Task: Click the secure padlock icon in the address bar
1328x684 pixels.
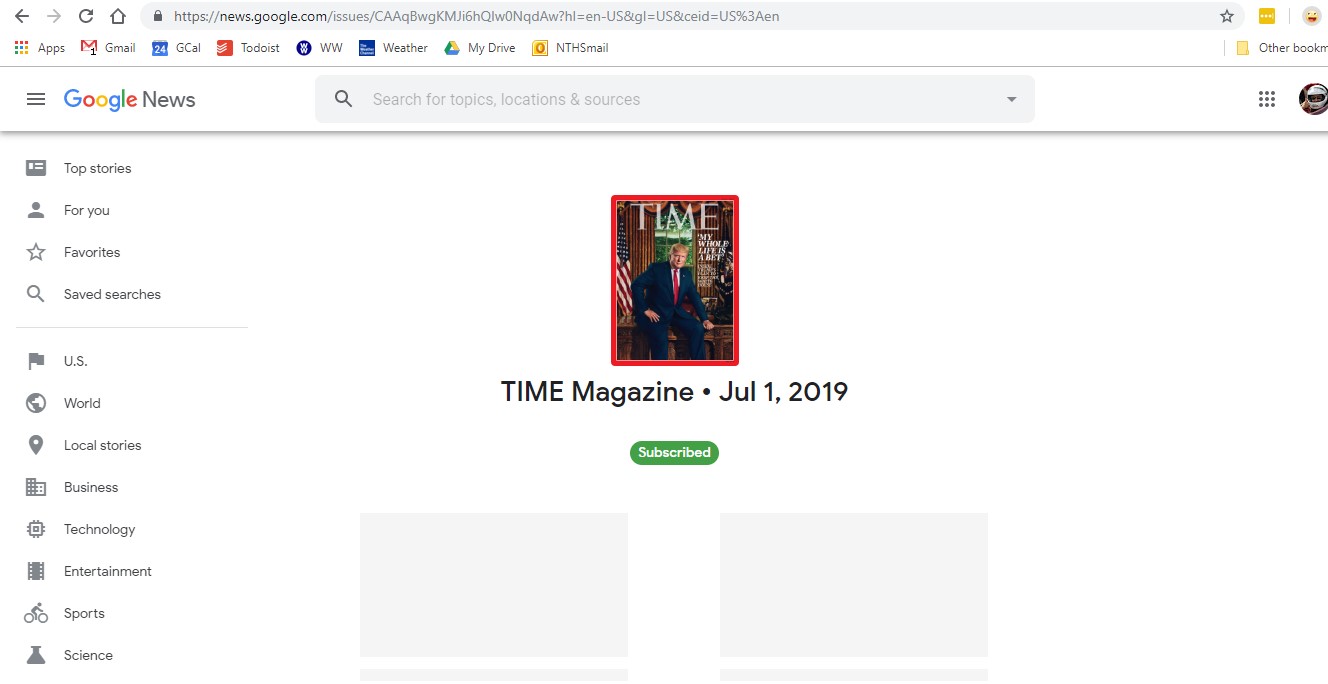Action: tap(157, 16)
